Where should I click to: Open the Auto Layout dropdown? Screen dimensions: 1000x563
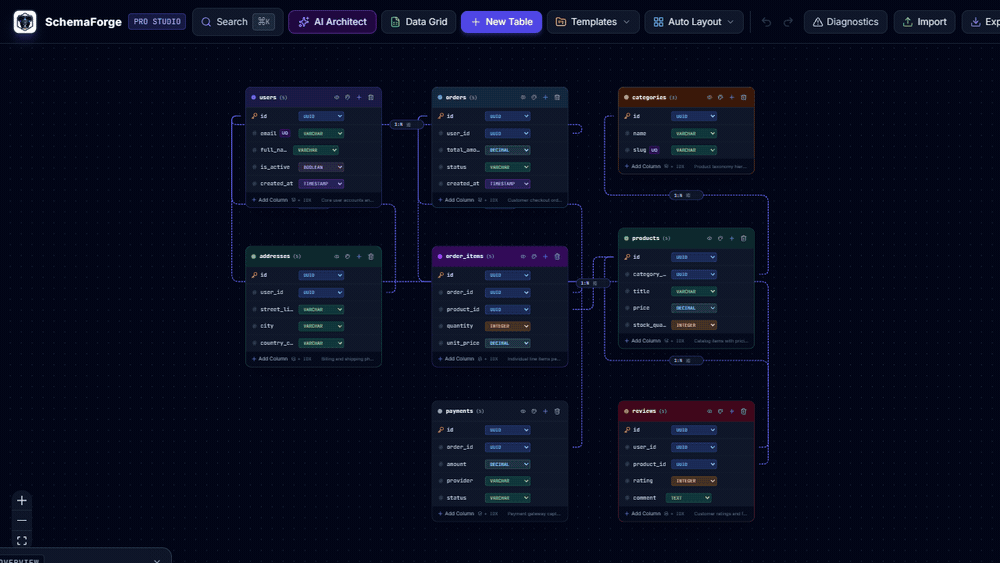click(693, 22)
